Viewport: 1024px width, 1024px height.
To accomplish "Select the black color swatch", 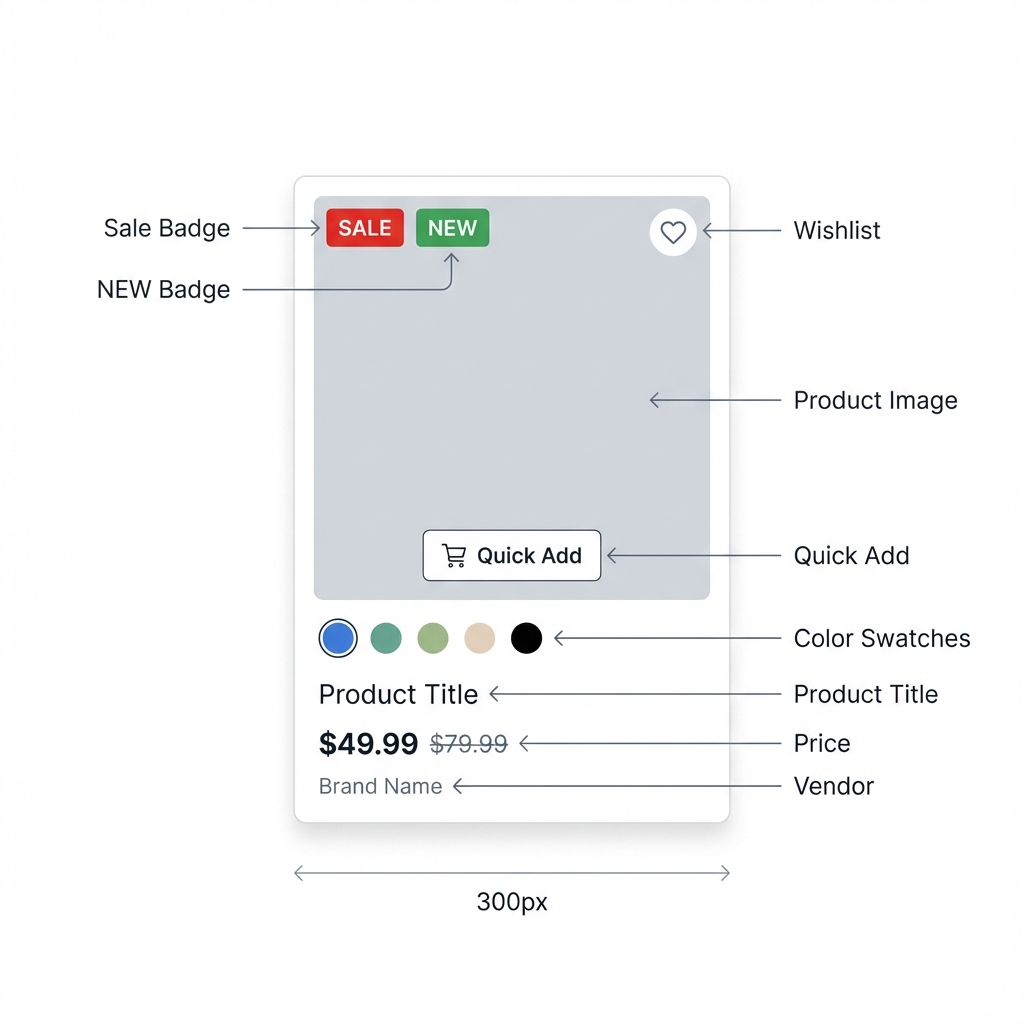I will (x=526, y=638).
